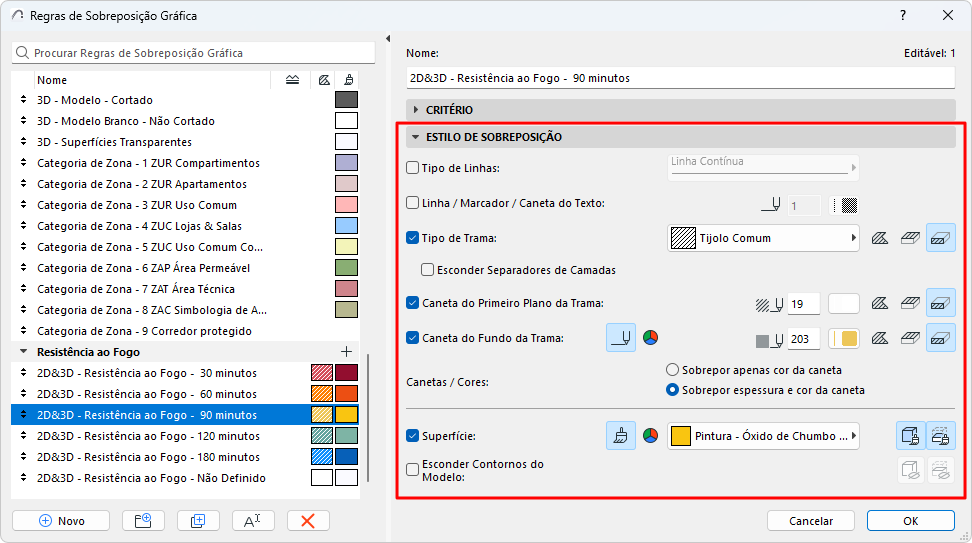
Task: Collapse the Resistência ao Fogo group
Action: (x=24, y=351)
